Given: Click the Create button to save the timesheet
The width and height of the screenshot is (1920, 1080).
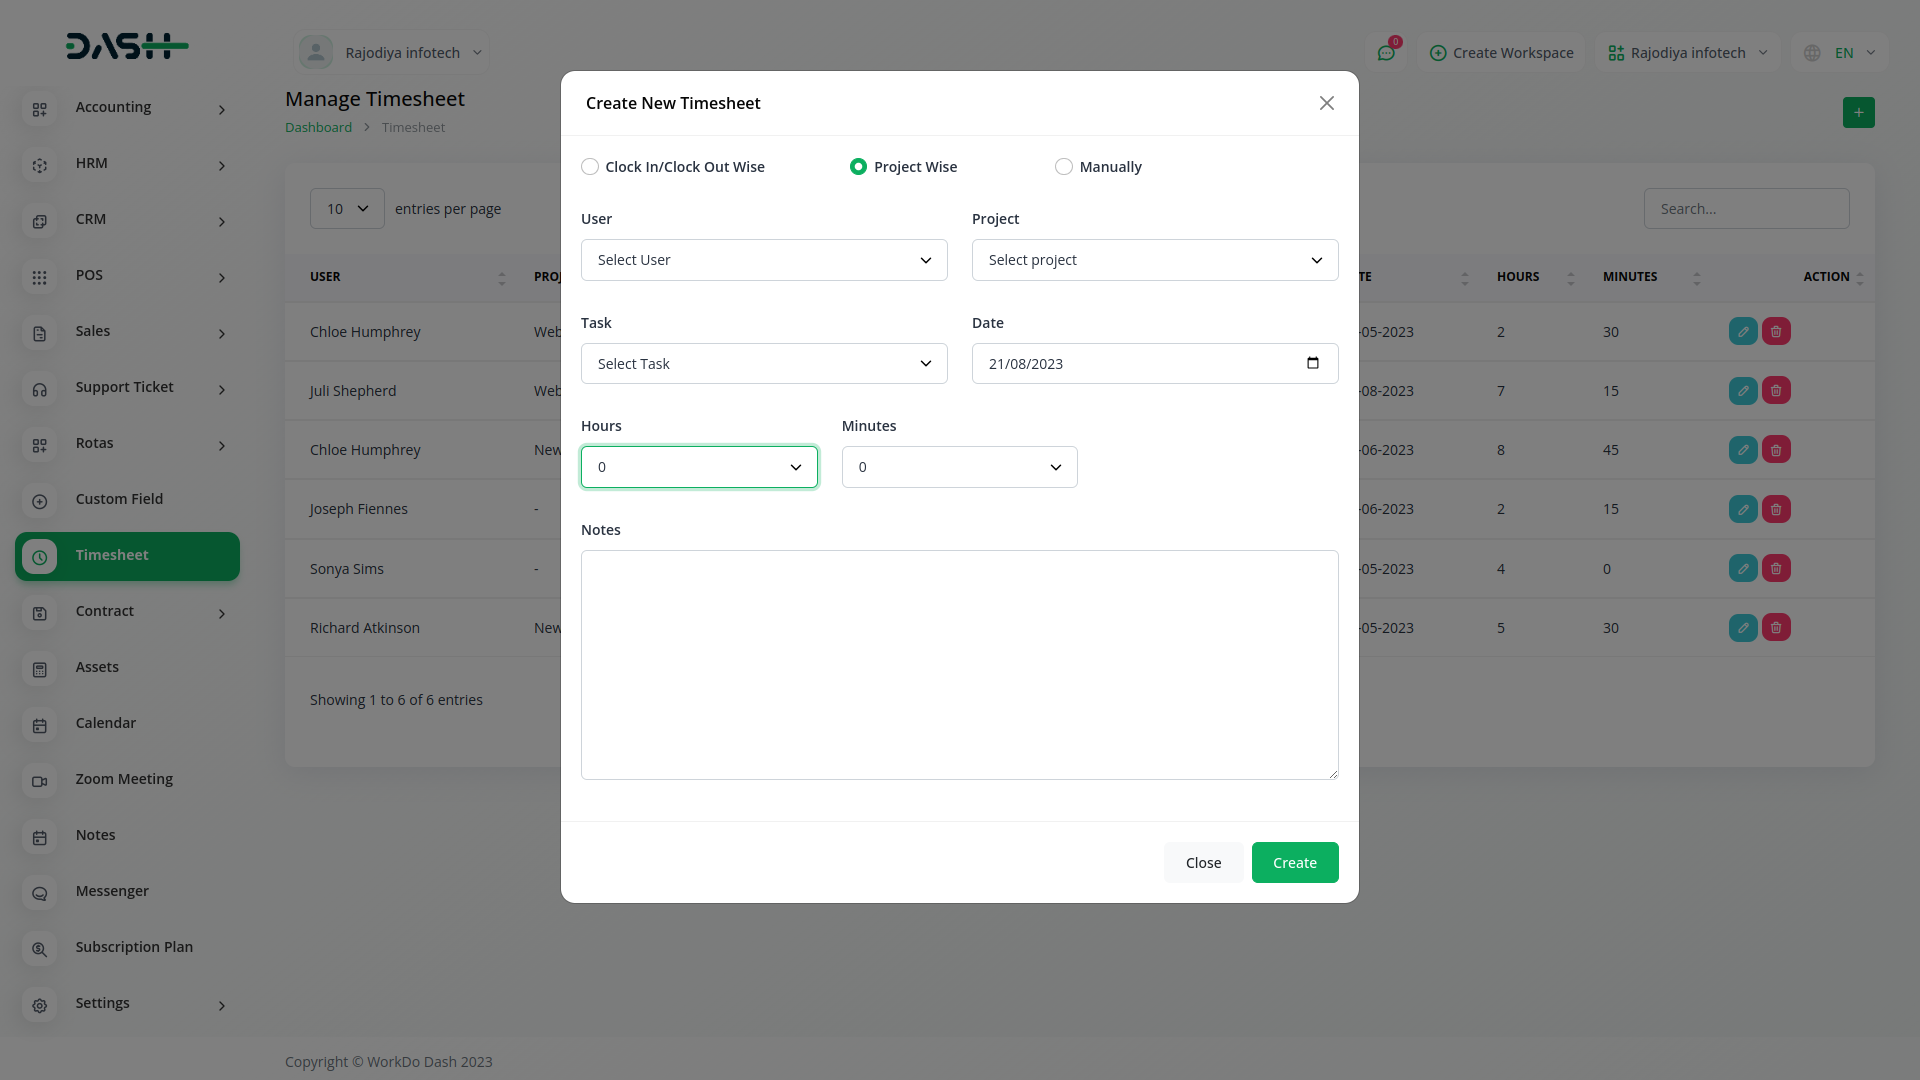Looking at the screenshot, I should click(1294, 862).
